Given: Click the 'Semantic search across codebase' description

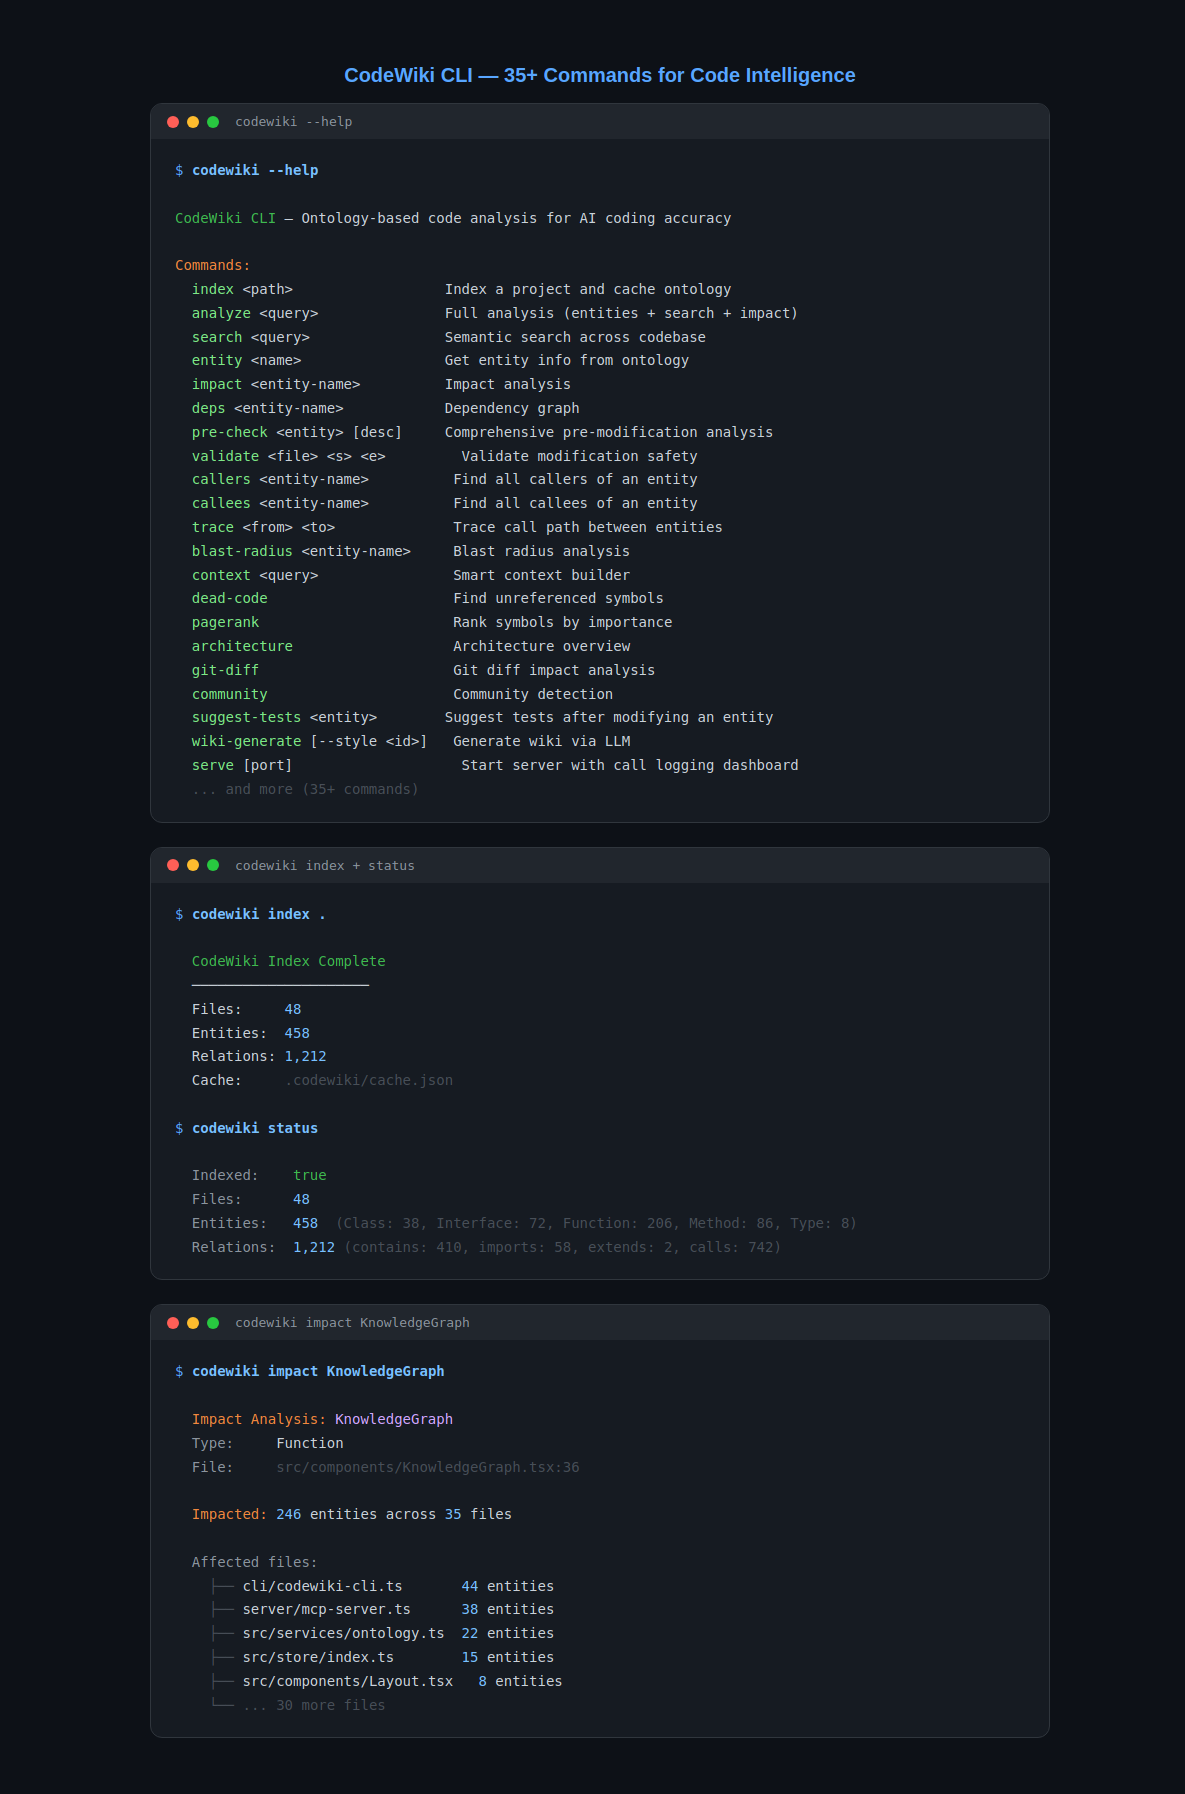Looking at the screenshot, I should click(x=575, y=338).
